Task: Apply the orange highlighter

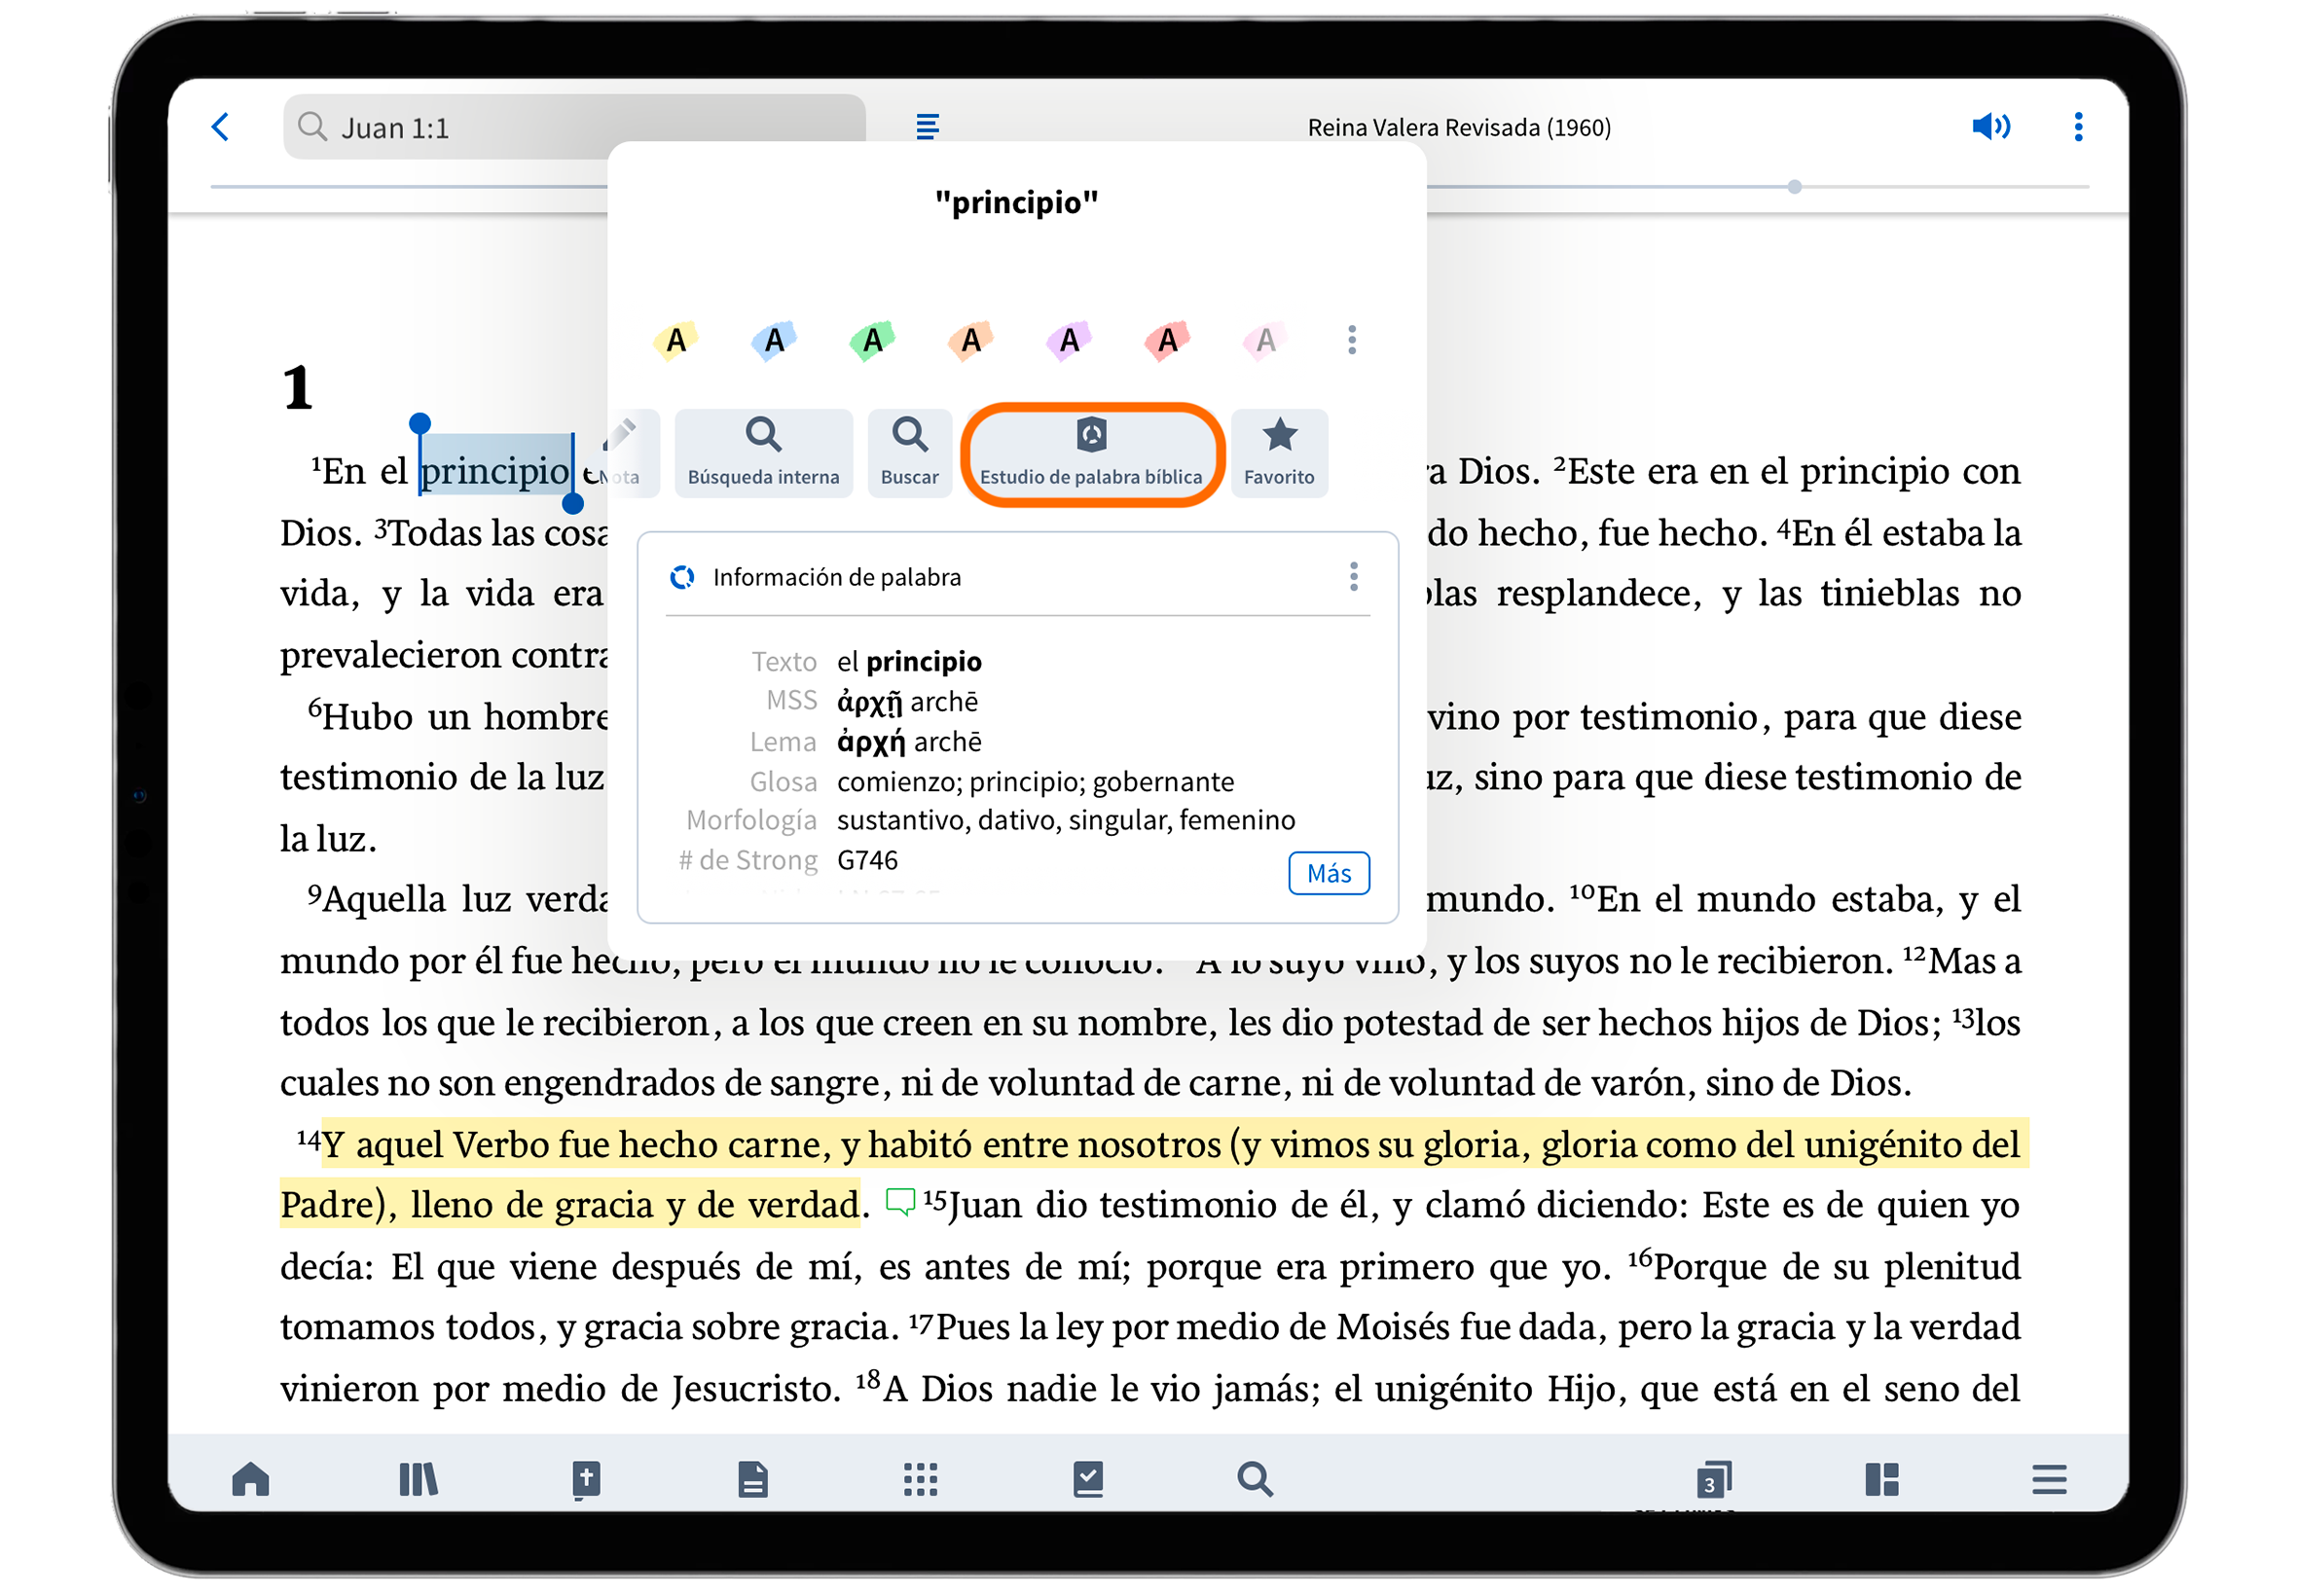Action: [x=970, y=341]
